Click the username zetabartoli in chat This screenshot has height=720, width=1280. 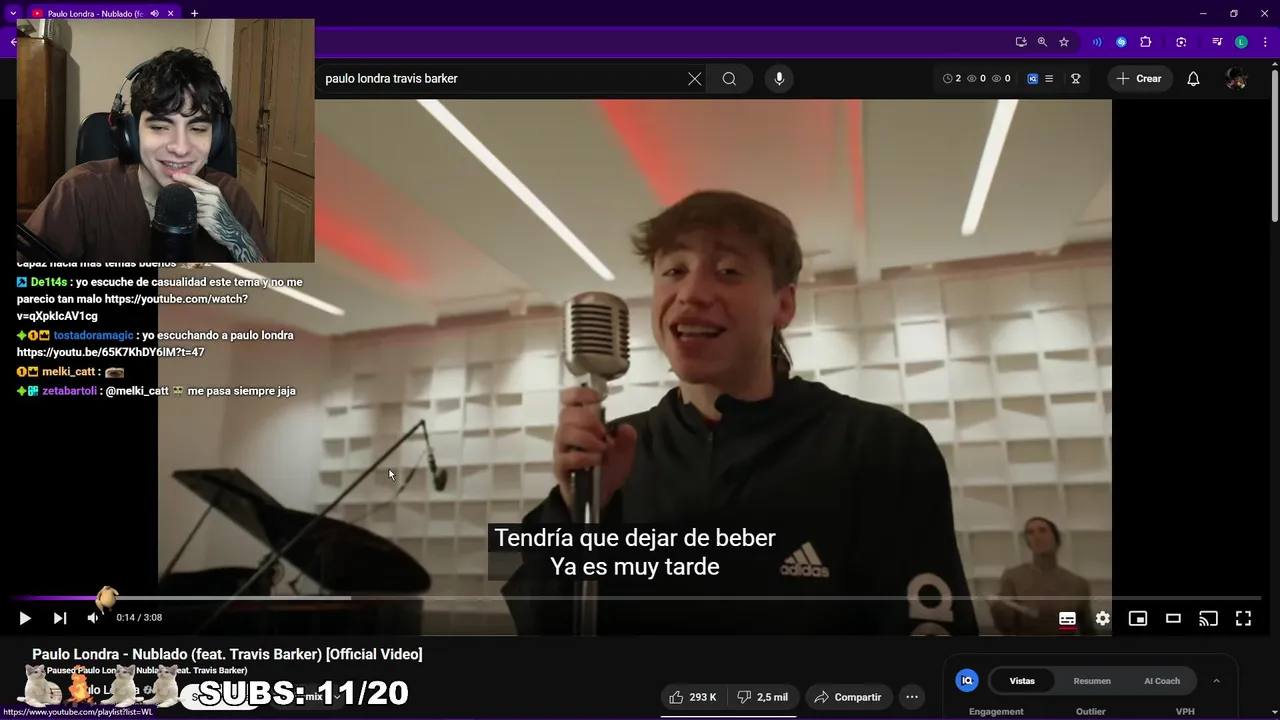click(70, 390)
